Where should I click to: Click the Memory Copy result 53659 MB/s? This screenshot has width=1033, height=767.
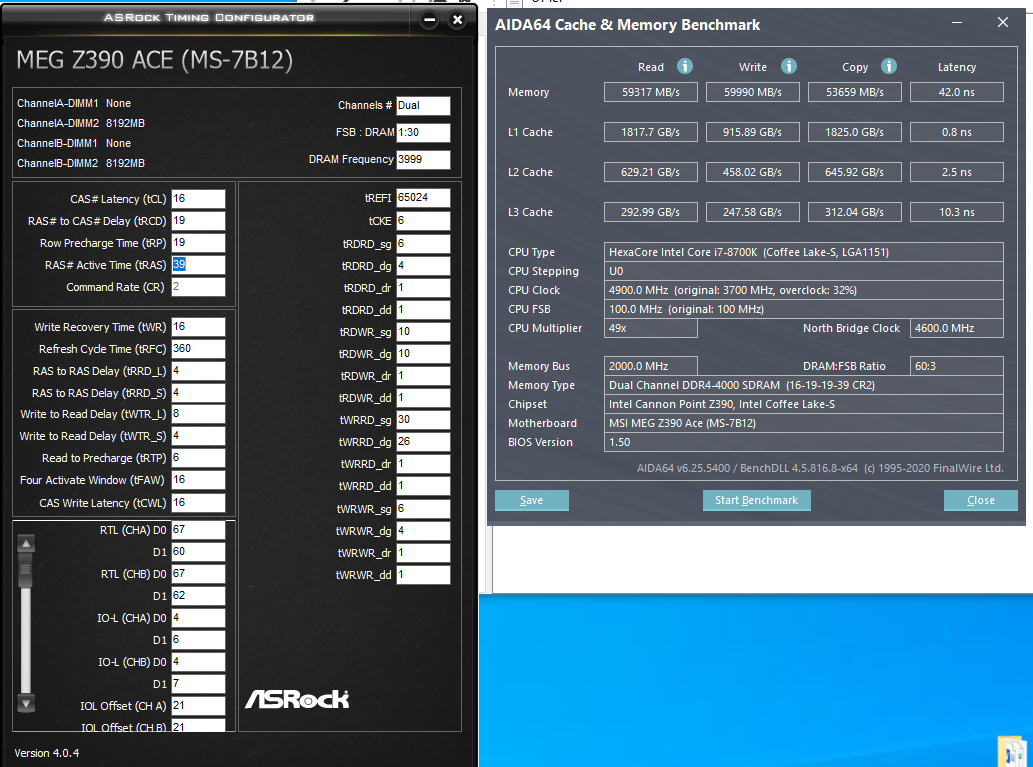pos(854,92)
